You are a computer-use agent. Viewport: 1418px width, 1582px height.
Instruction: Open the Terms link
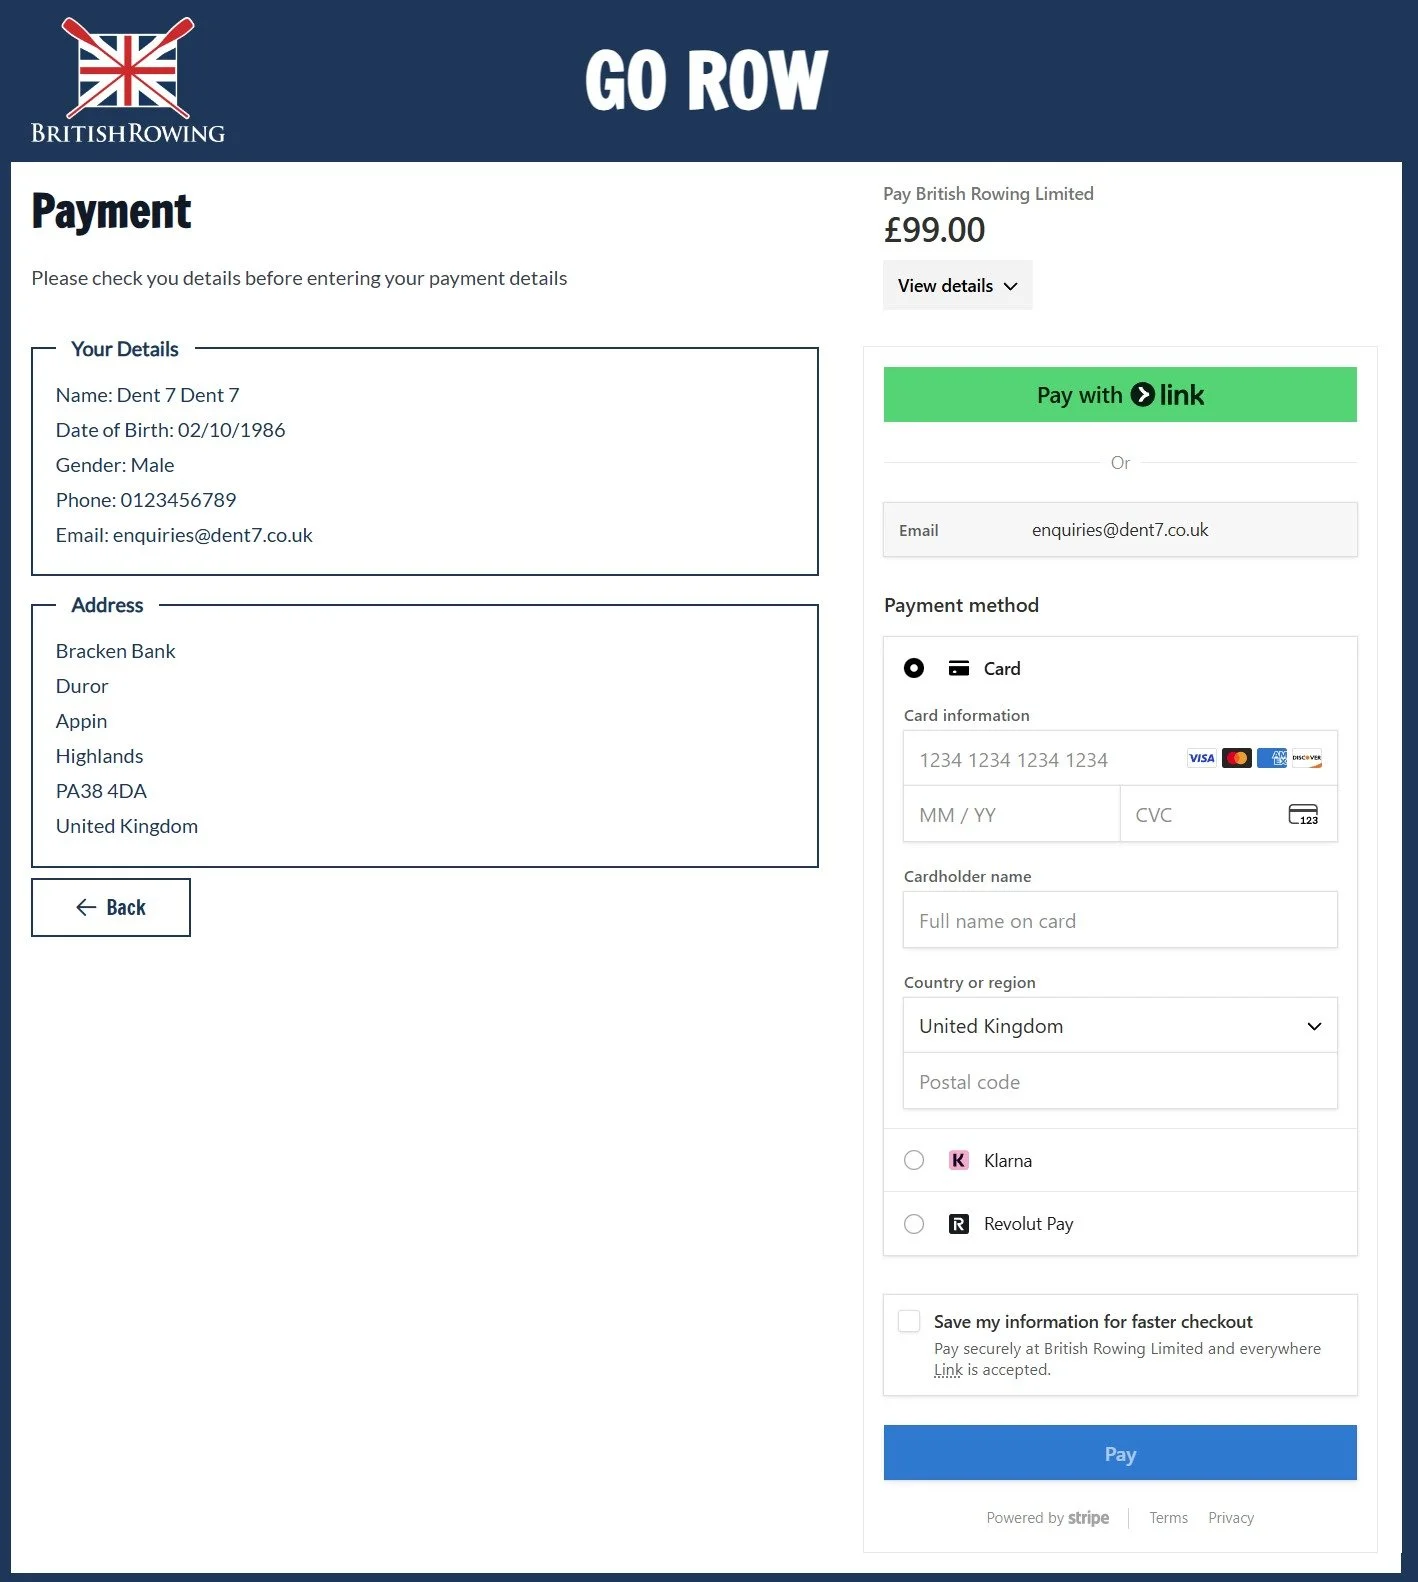(1168, 1517)
